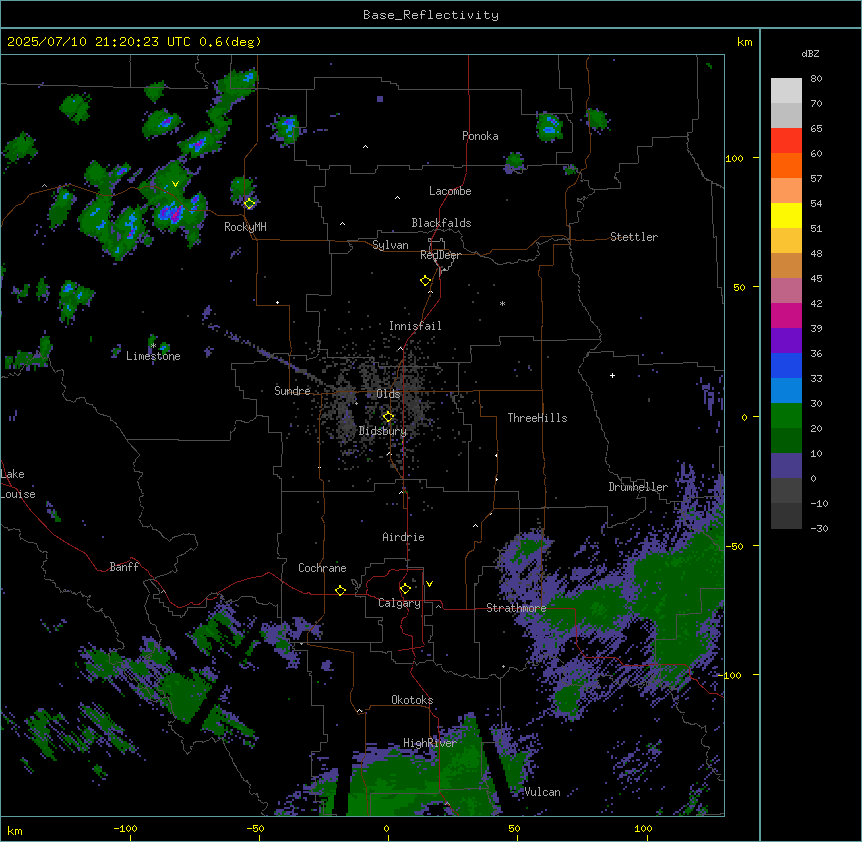The image size is (862, 842).
Task: Click the white plus marker north of Drumheller
Action: [612, 375]
